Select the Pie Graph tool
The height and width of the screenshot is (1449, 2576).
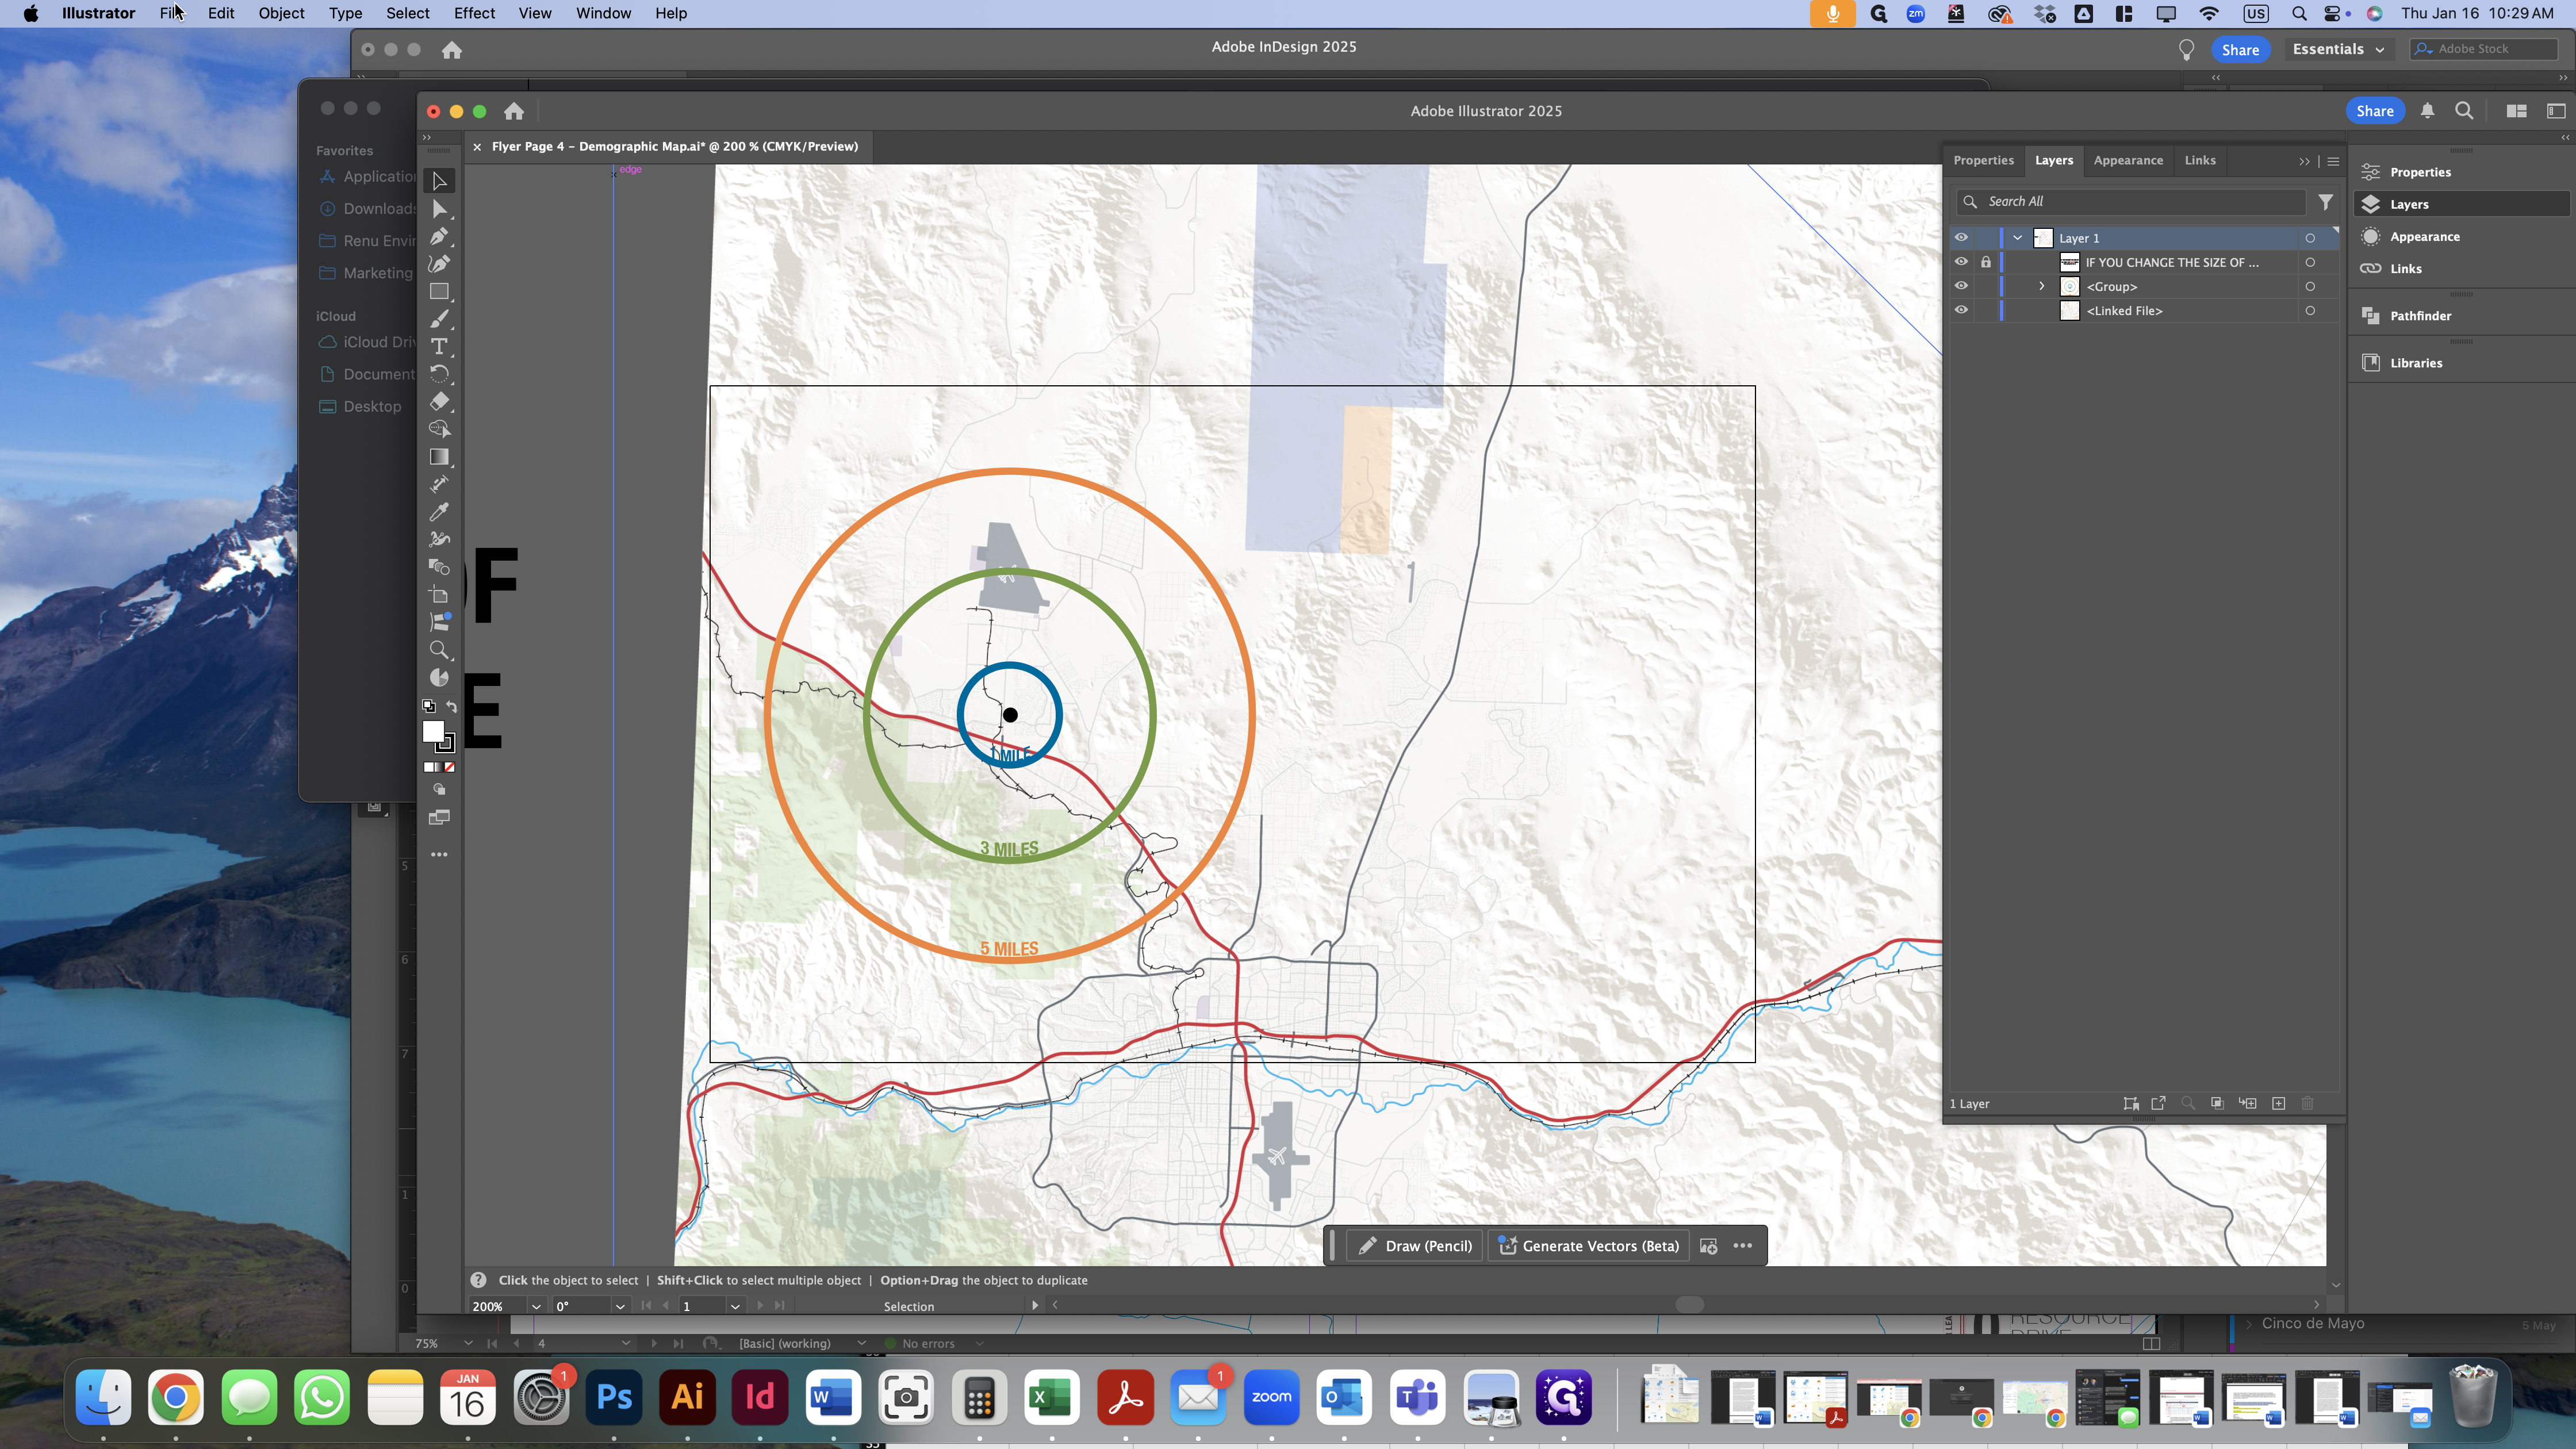click(x=439, y=678)
